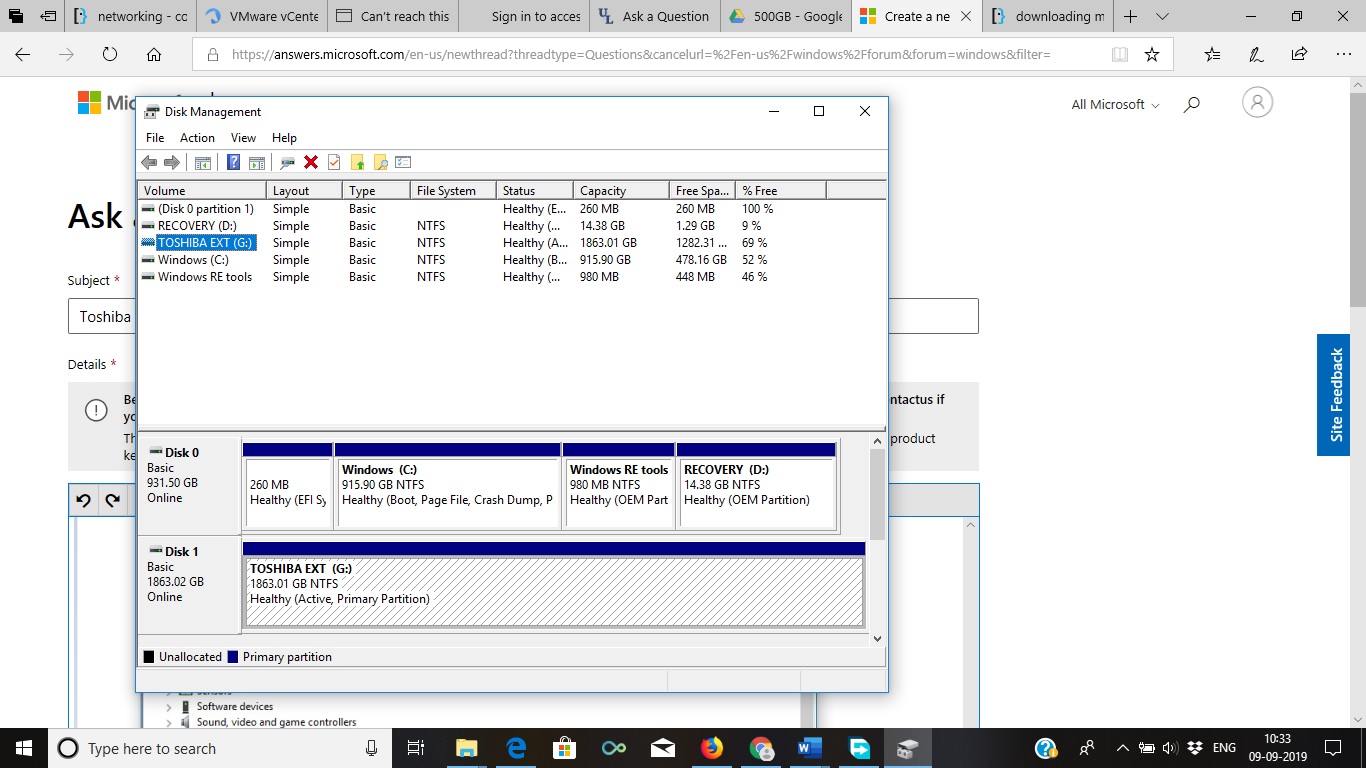Image resolution: width=1366 pixels, height=768 pixels.
Task: Show hidden tray icons chevron
Action: click(x=1123, y=748)
